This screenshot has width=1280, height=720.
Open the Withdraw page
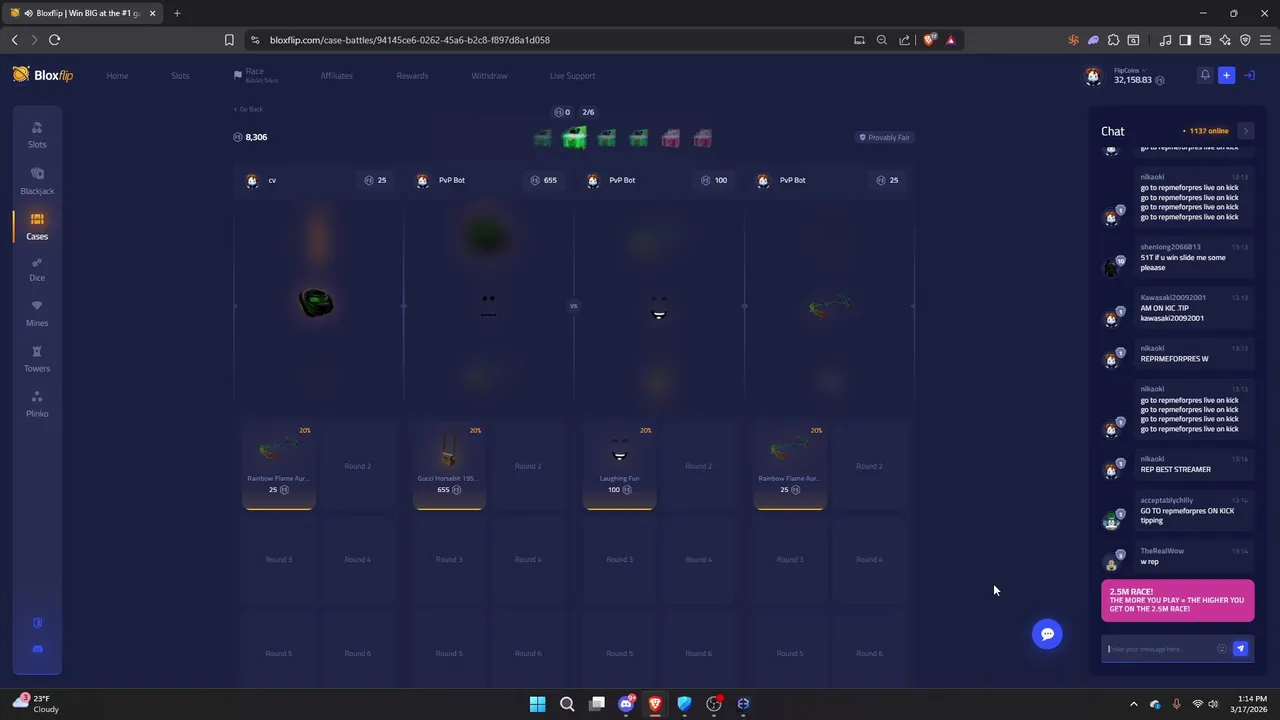click(x=489, y=76)
